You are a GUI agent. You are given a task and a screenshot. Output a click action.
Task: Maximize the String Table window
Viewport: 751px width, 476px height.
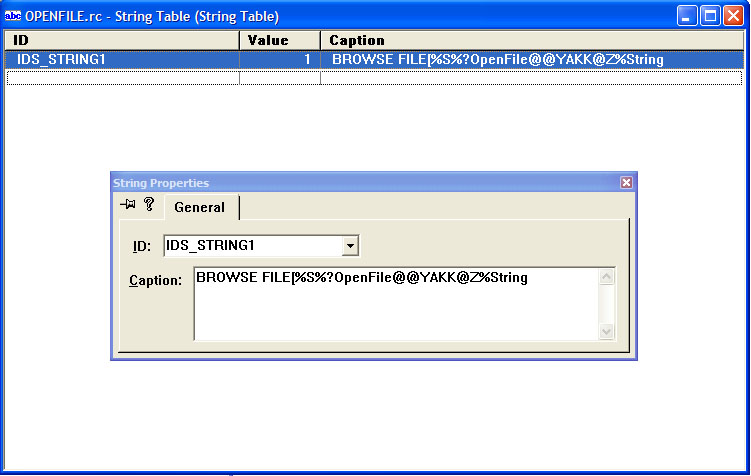tap(710, 16)
